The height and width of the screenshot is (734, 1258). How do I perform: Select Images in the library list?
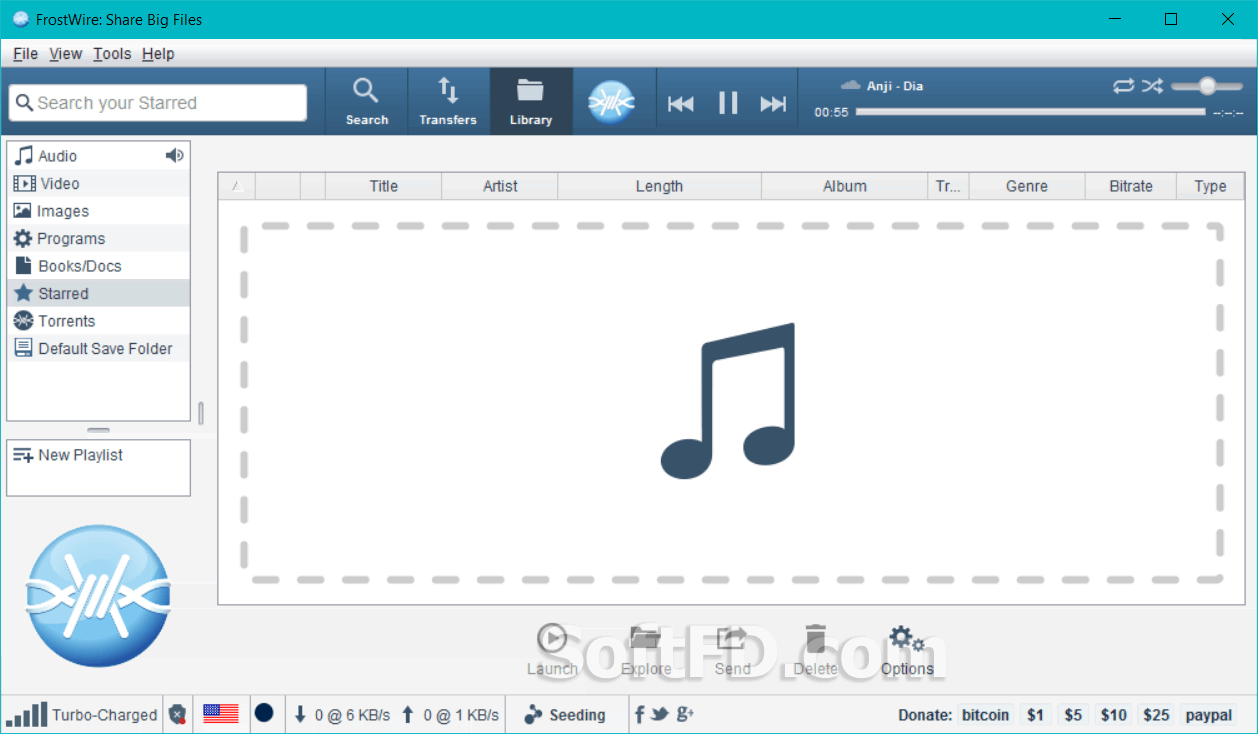(x=98, y=211)
